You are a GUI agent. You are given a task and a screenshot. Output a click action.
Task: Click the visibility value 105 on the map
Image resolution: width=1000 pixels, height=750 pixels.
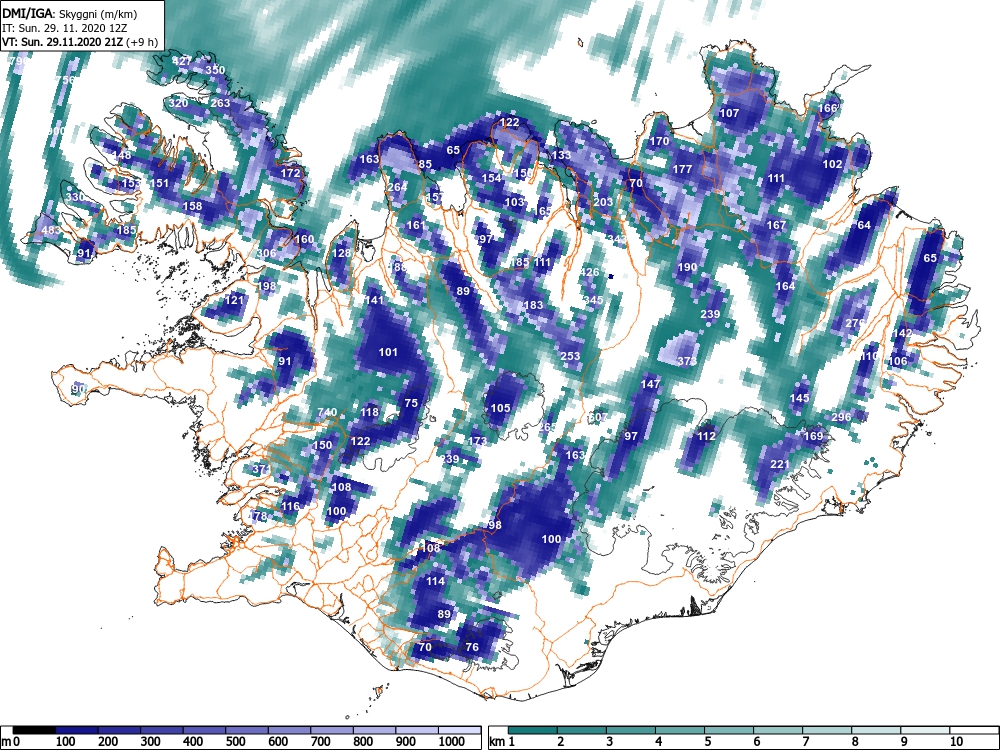[x=501, y=408]
